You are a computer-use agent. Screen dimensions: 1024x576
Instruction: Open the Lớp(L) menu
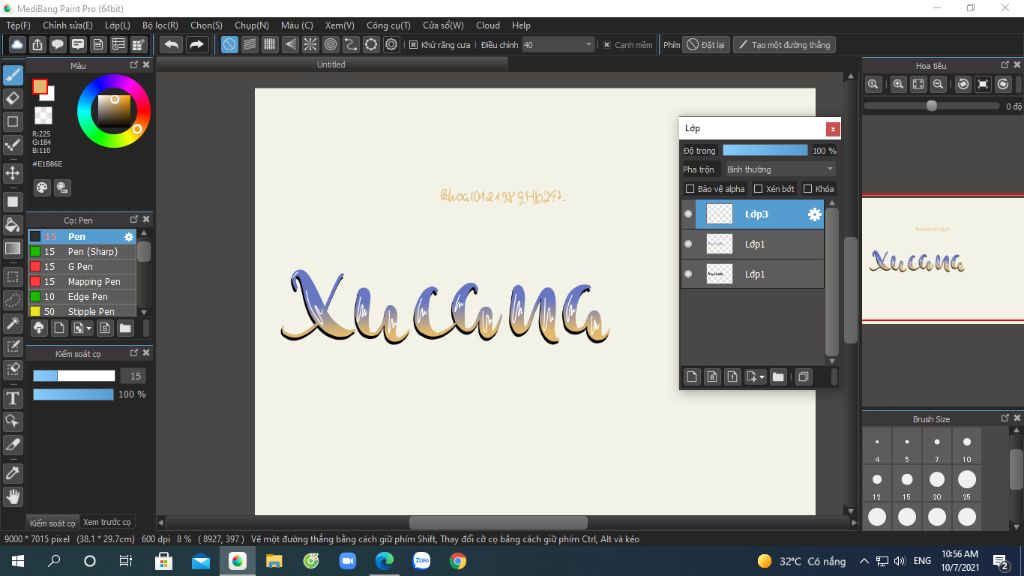click(x=118, y=25)
